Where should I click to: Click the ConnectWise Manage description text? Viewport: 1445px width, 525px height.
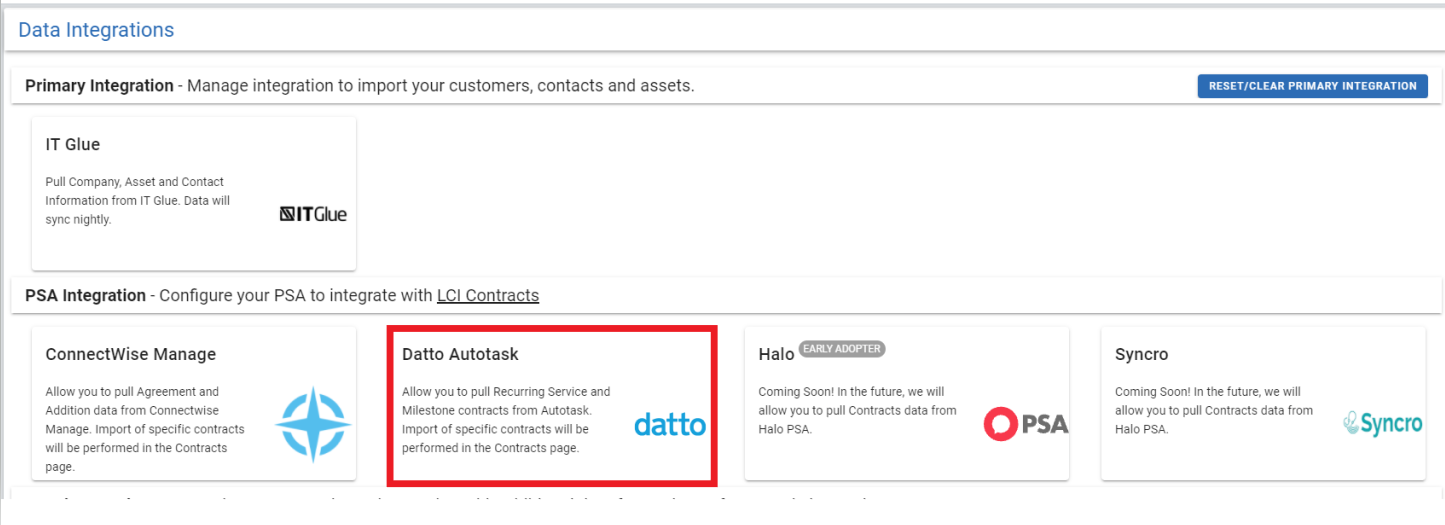click(x=145, y=429)
